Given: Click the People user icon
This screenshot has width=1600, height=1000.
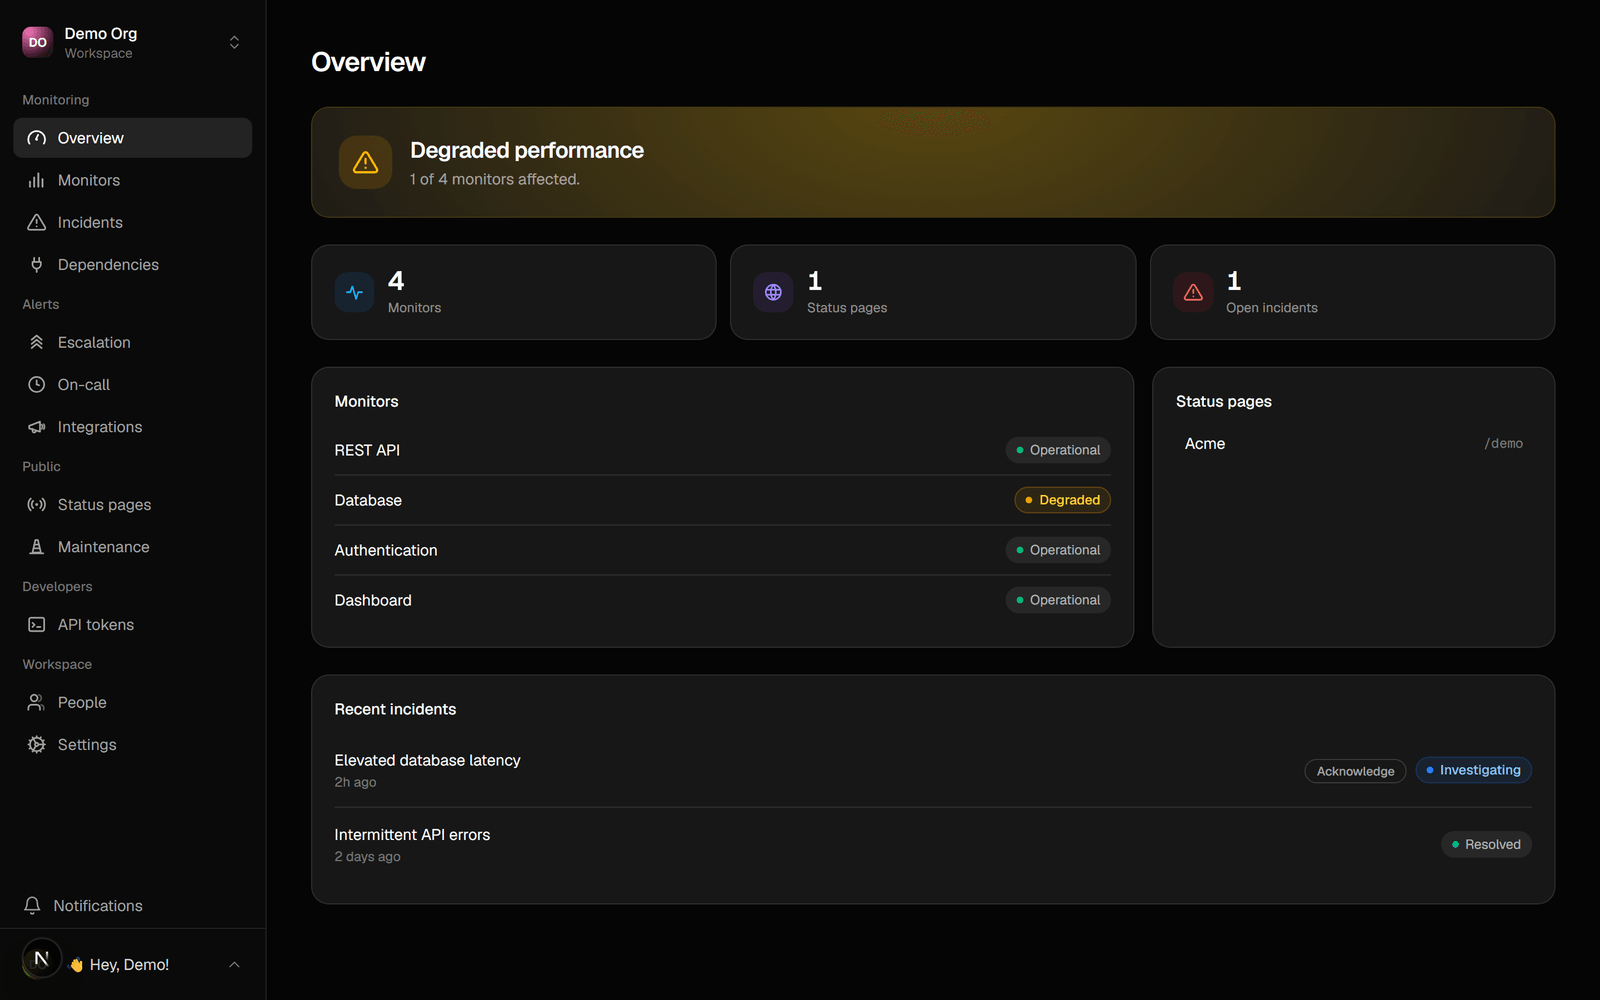Looking at the screenshot, I should pyautogui.click(x=37, y=703).
